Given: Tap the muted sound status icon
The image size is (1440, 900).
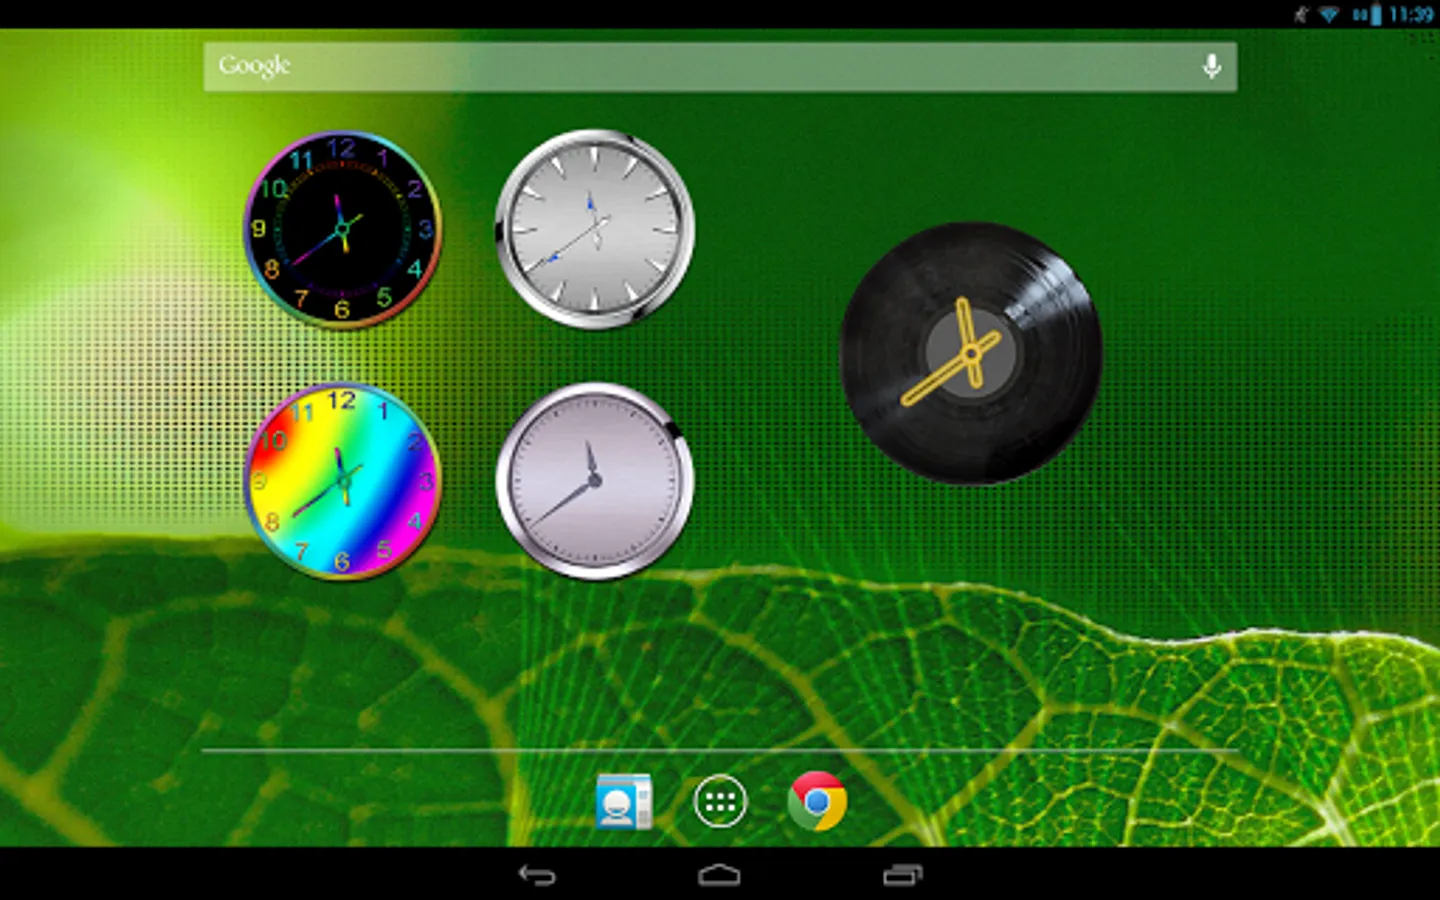Looking at the screenshot, I should [1301, 14].
